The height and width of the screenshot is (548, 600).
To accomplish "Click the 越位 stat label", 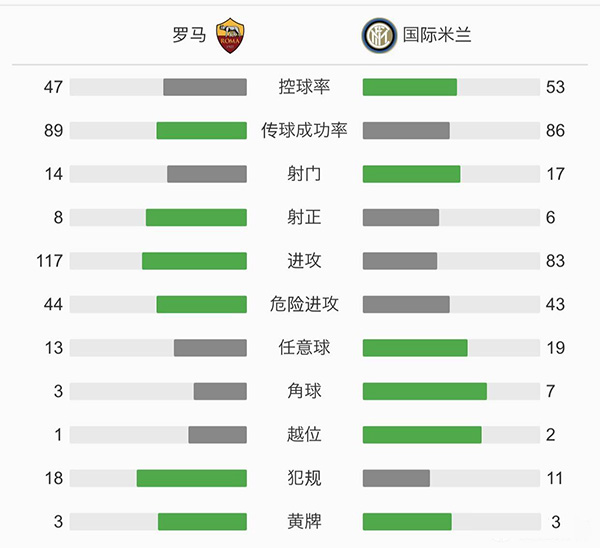I will [x=304, y=435].
